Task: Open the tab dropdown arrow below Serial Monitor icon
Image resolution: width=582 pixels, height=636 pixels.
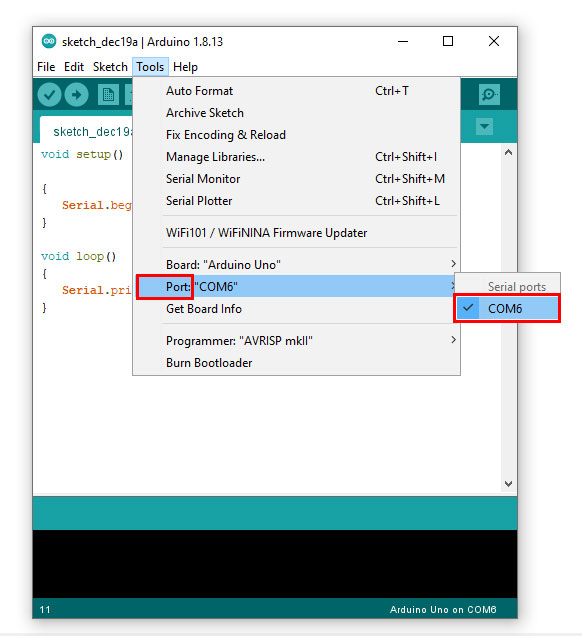Action: click(x=484, y=127)
